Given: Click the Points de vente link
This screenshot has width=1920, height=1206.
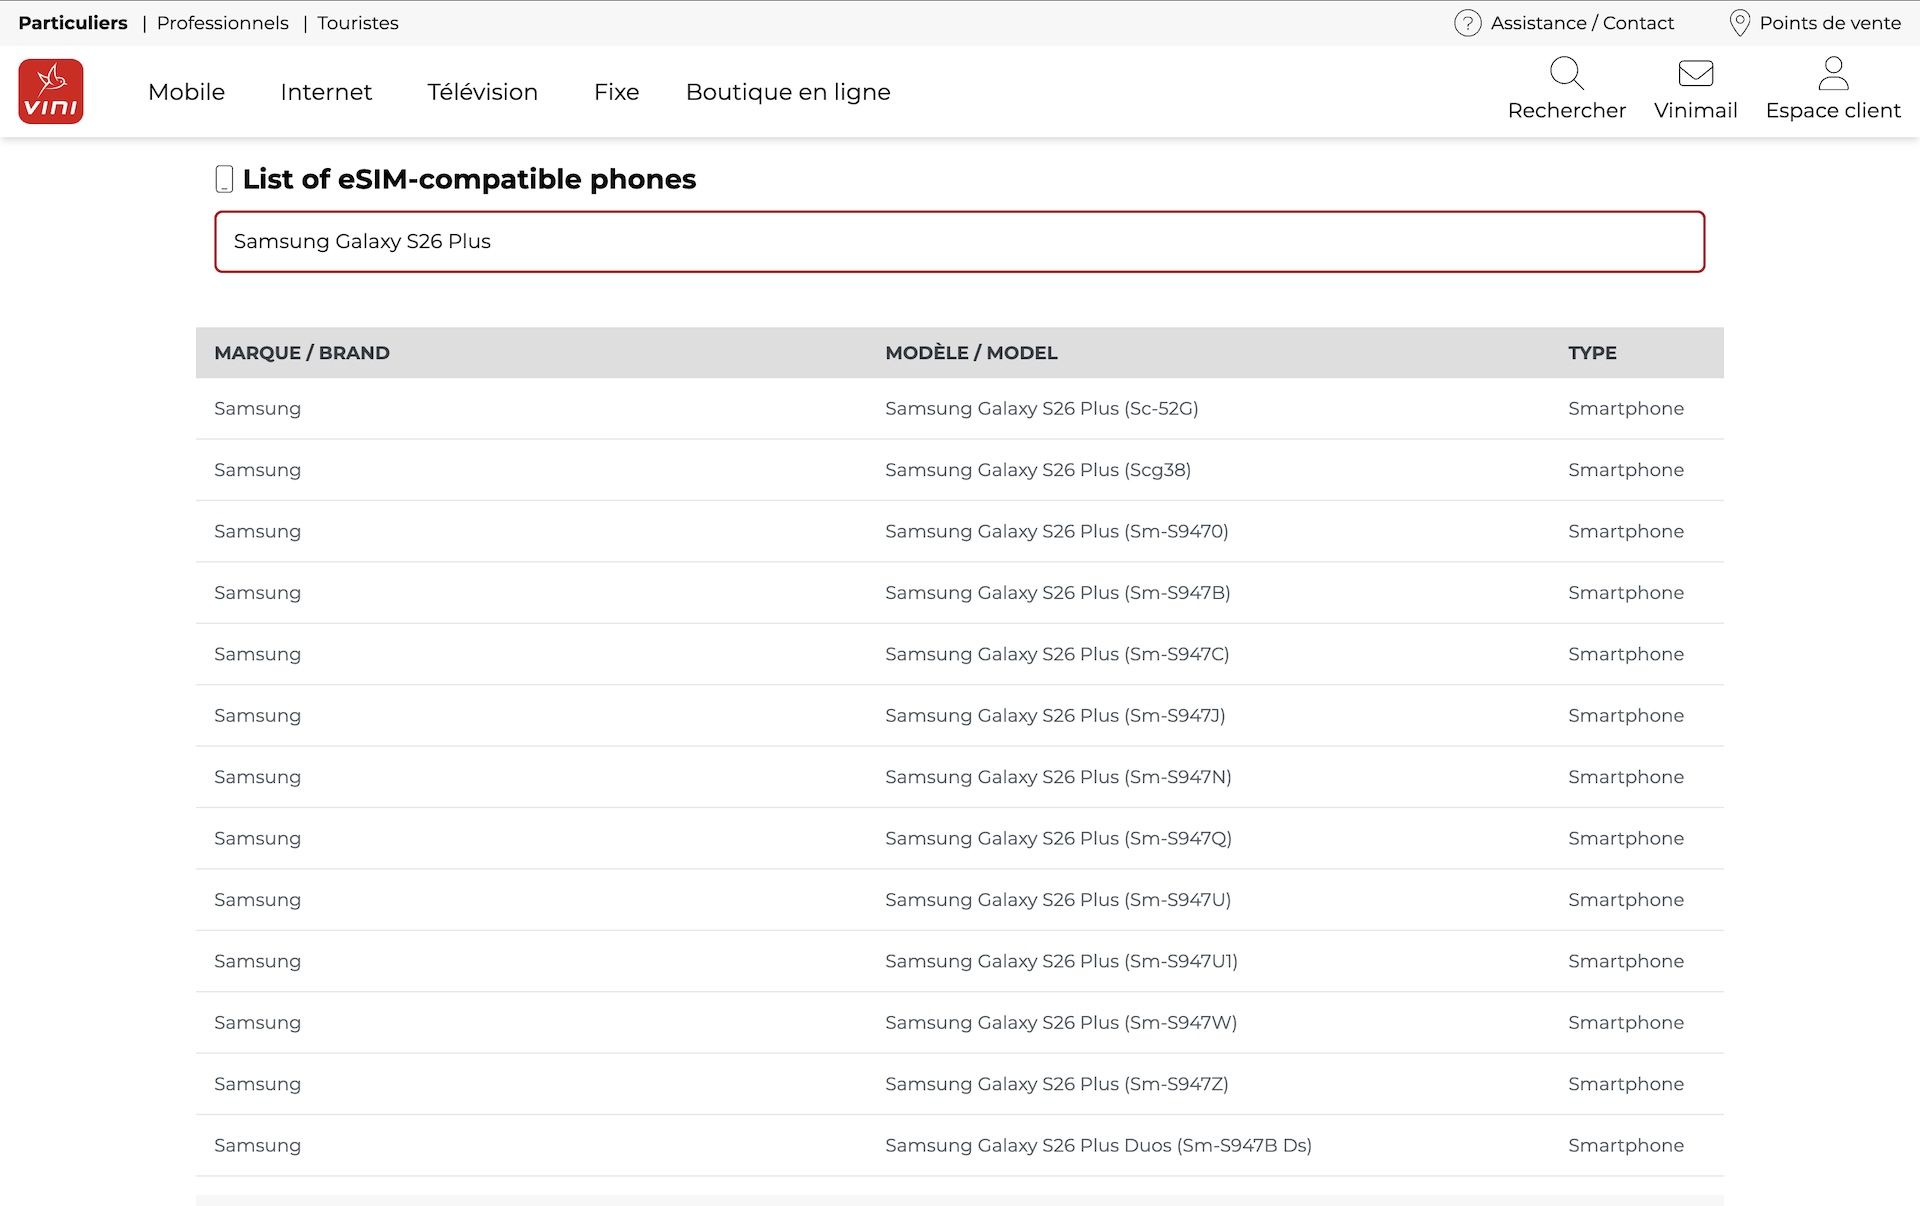Looking at the screenshot, I should (1829, 23).
